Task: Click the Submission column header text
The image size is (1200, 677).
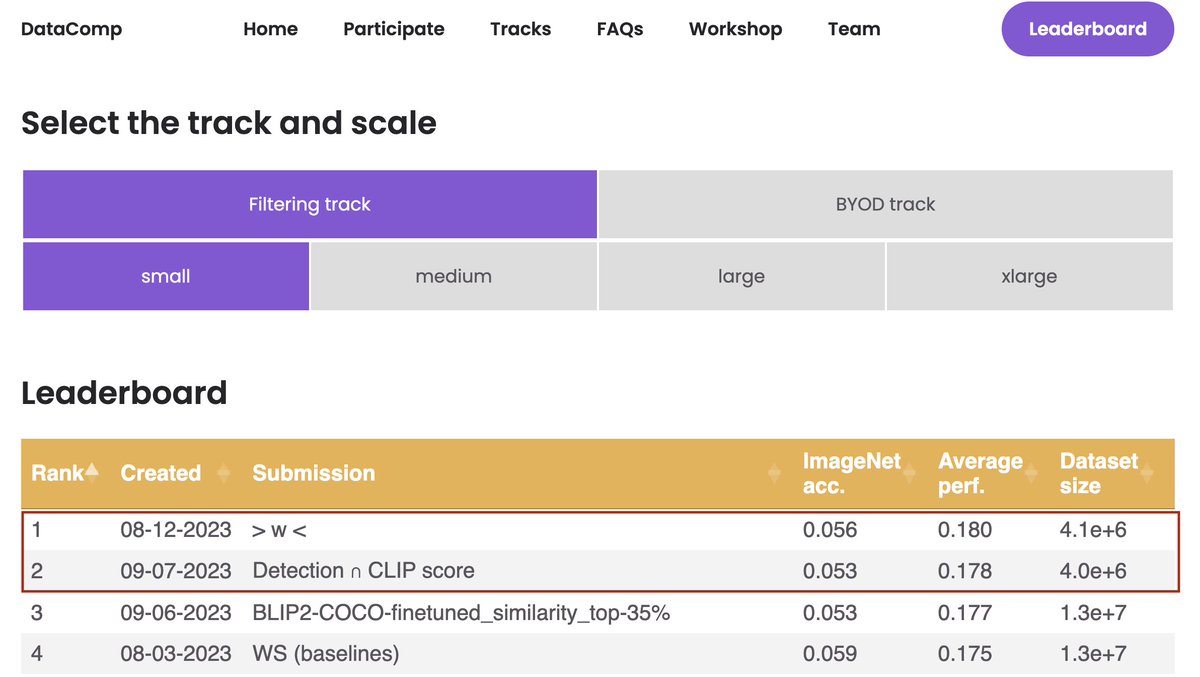Action: (314, 473)
